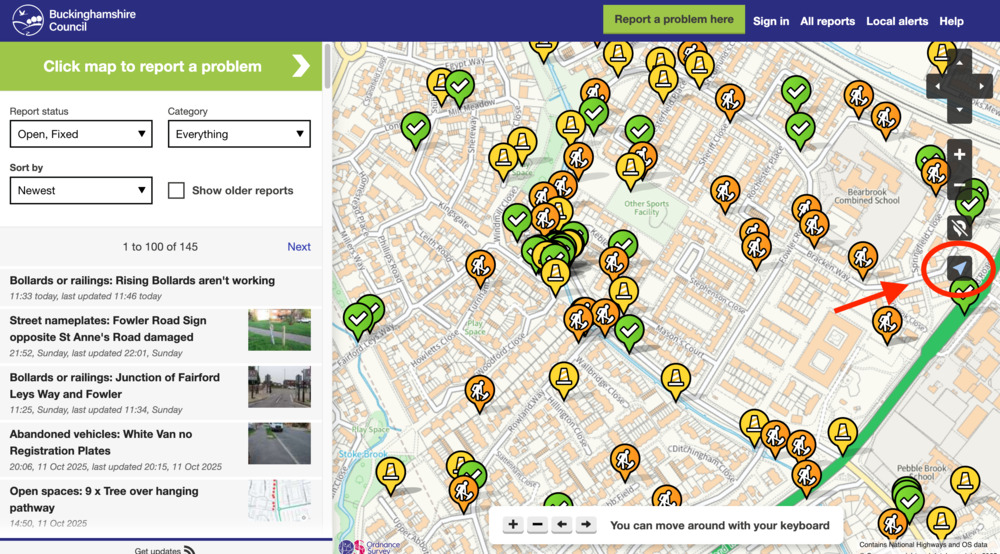Open All reports in top navigation
The image size is (1000, 554).
(827, 21)
